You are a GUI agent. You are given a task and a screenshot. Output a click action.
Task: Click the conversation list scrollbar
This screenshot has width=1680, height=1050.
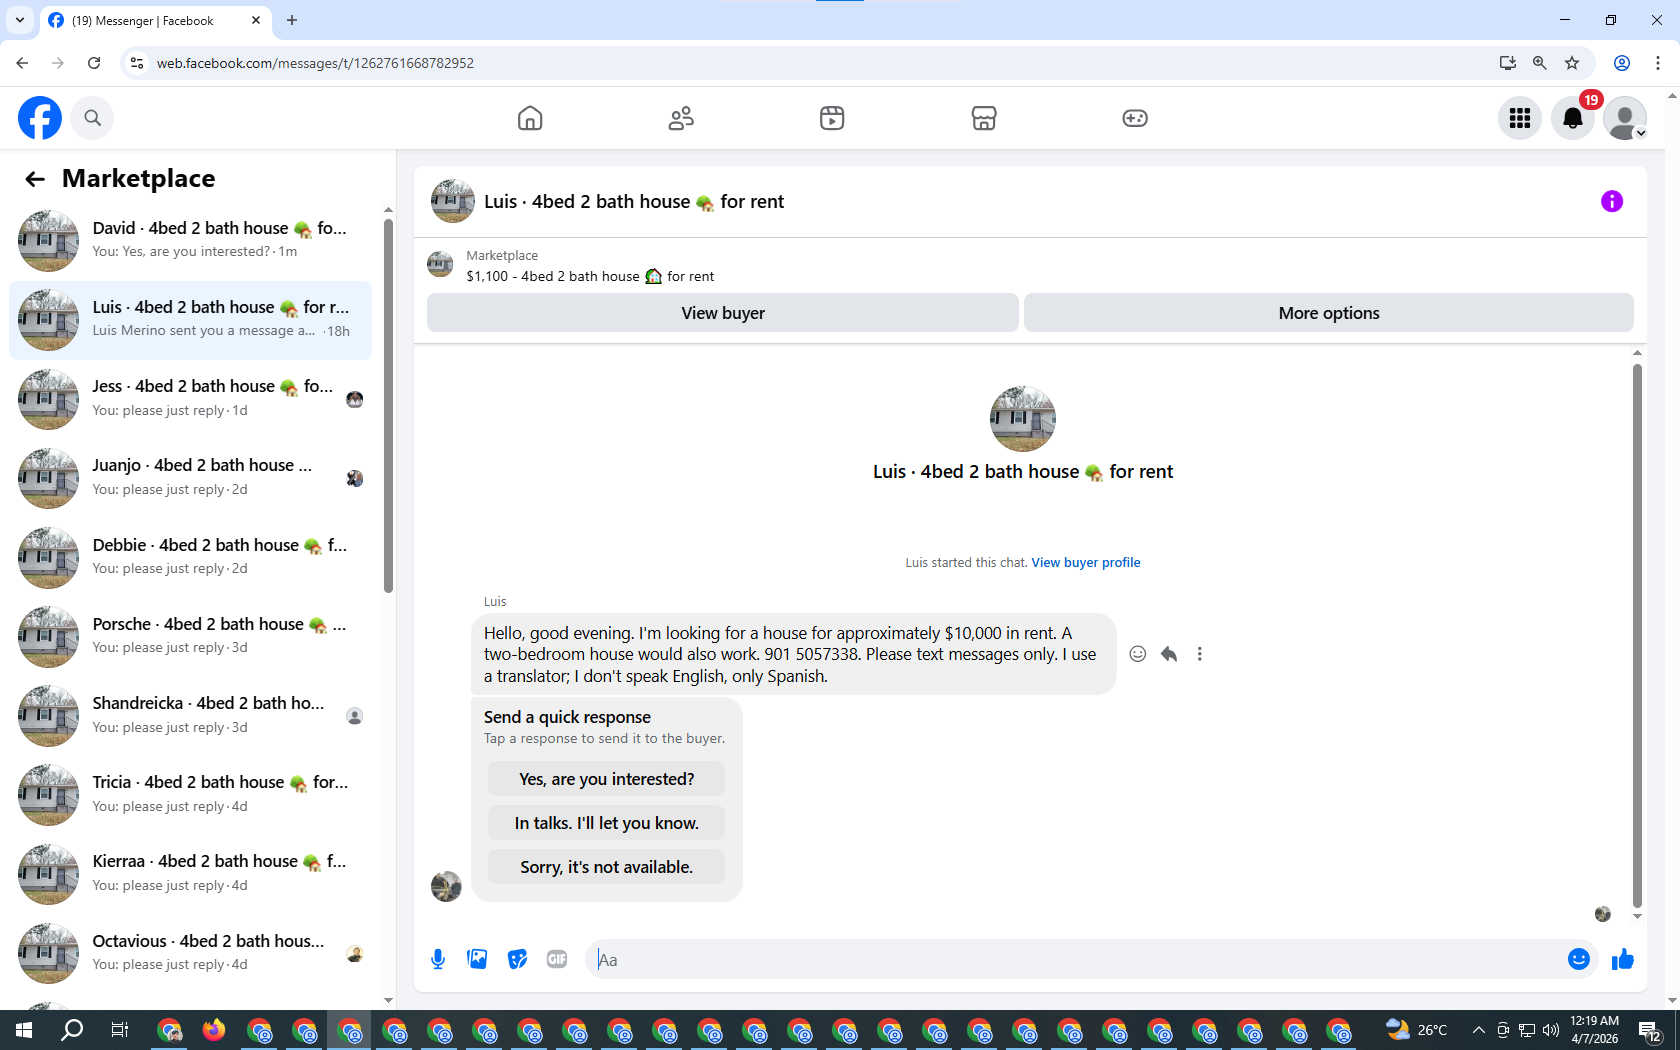tap(388, 405)
